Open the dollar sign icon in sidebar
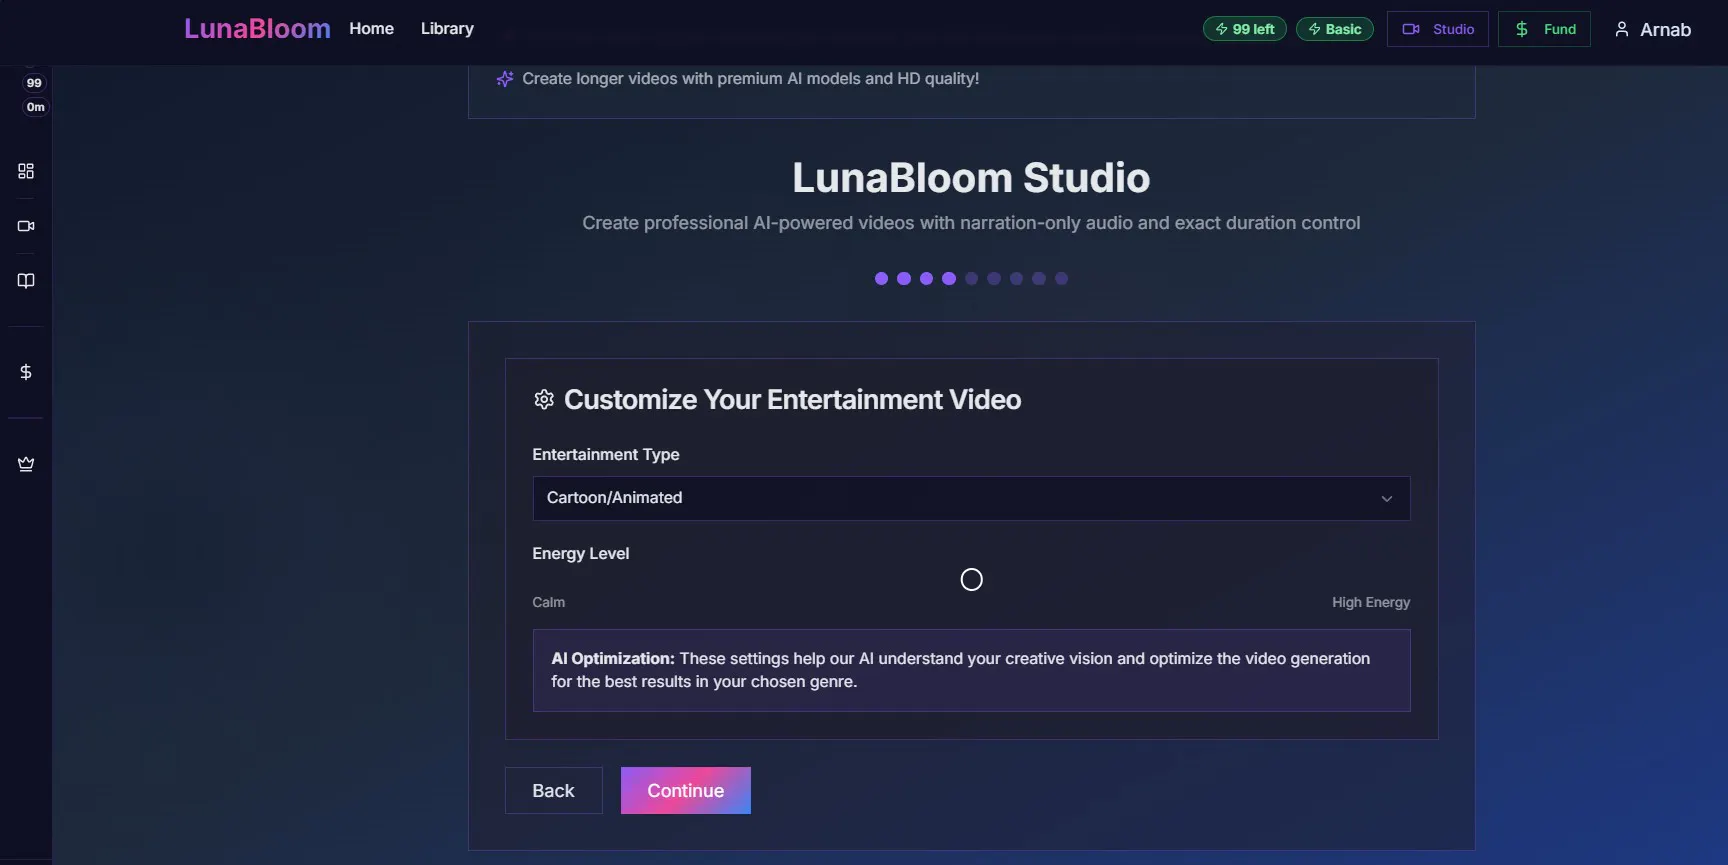 point(26,372)
